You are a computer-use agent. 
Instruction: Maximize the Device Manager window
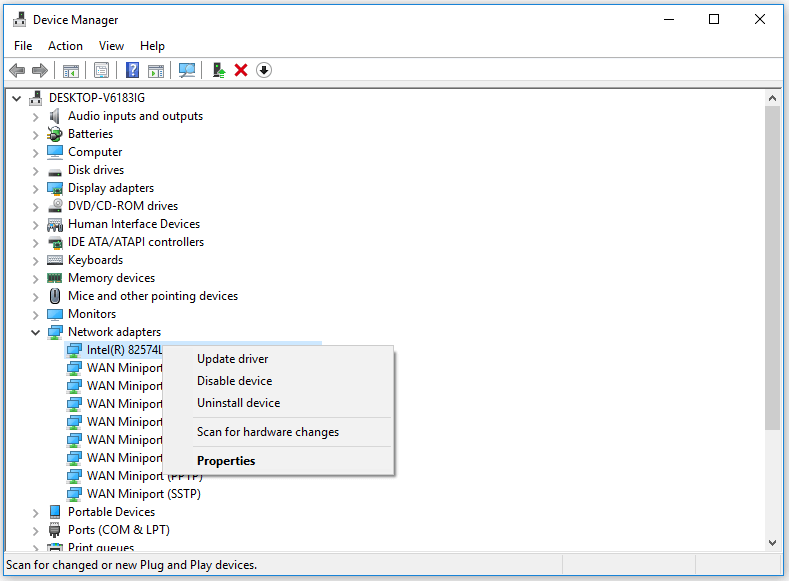pos(714,19)
